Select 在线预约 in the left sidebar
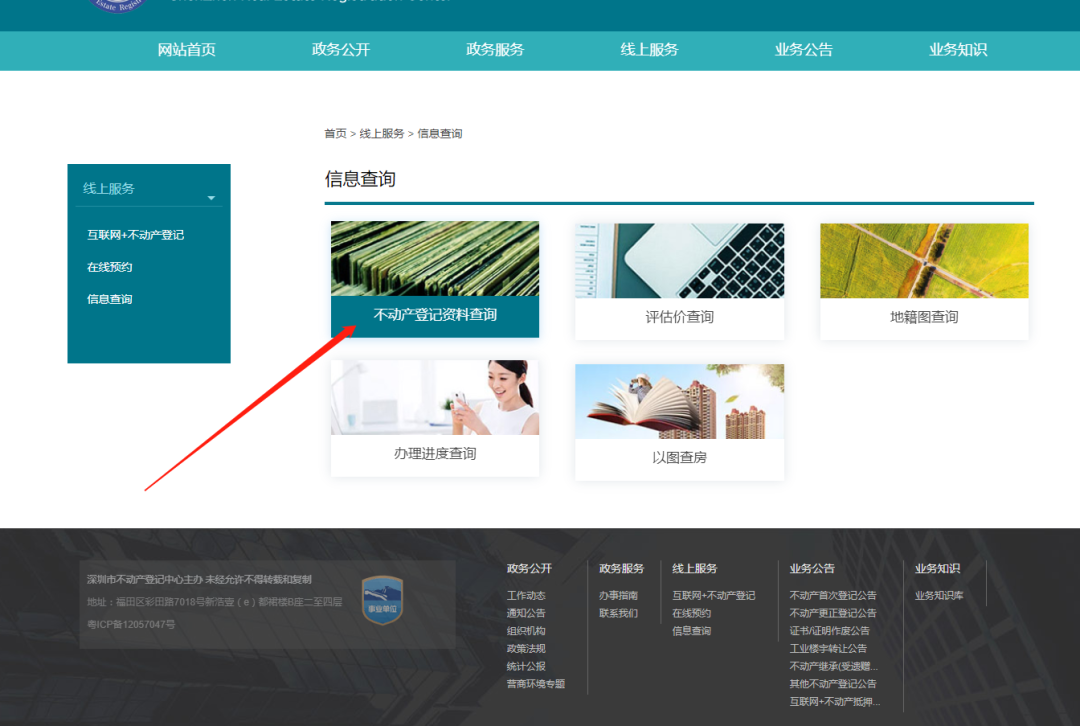Screen dimensions: 1080x726 (x=110, y=267)
